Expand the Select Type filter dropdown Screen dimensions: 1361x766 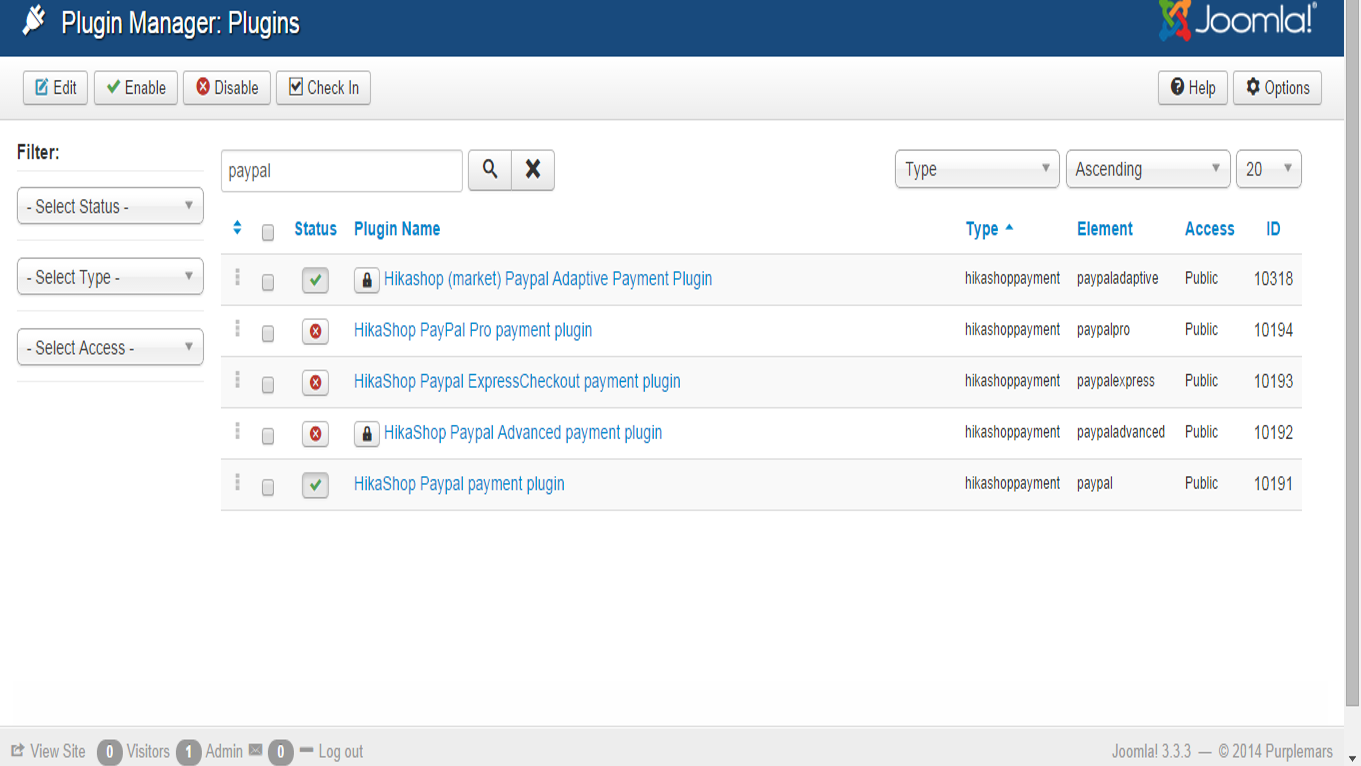tap(110, 277)
